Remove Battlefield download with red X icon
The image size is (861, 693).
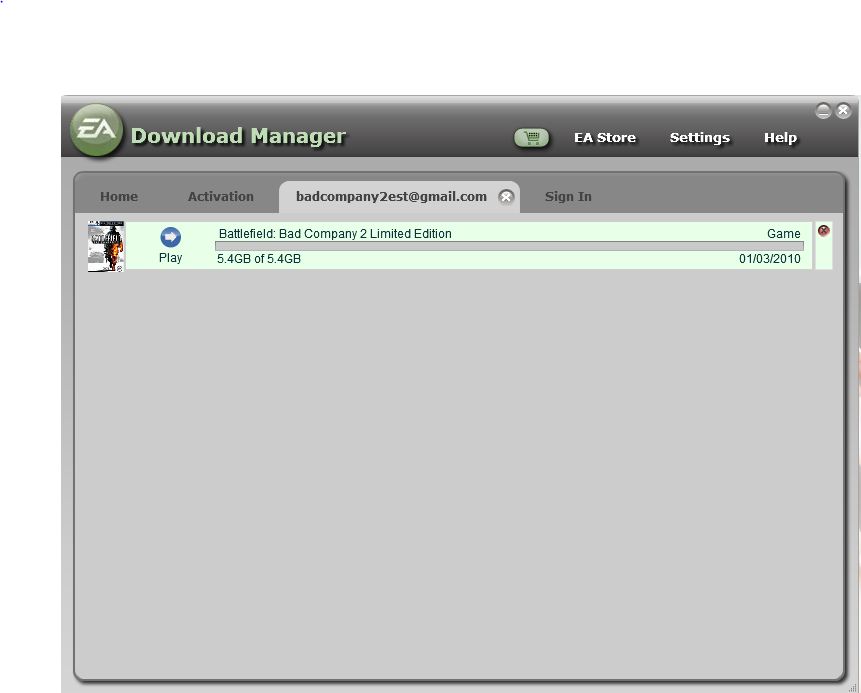(x=823, y=231)
